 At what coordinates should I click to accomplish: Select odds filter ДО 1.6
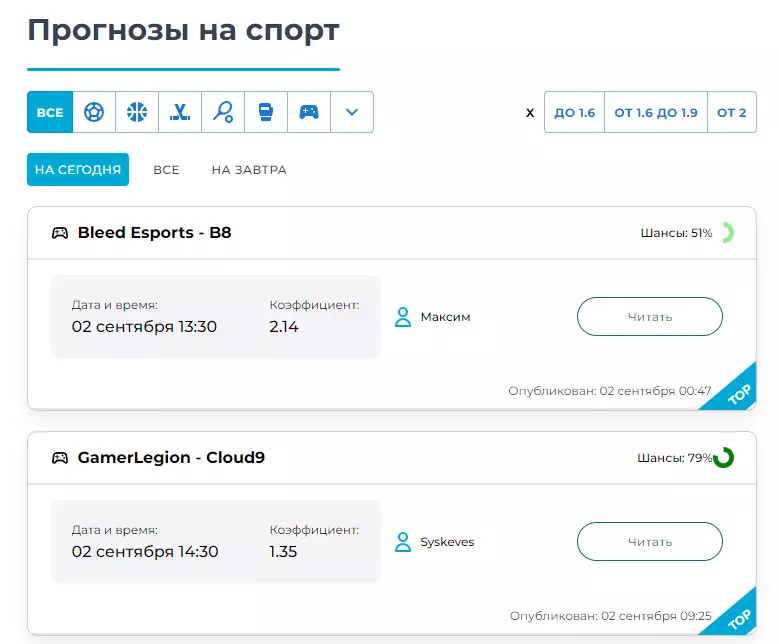574,112
